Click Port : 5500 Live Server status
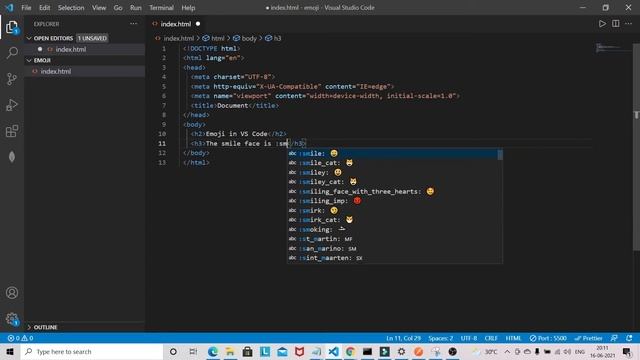 pyautogui.click(x=548, y=338)
